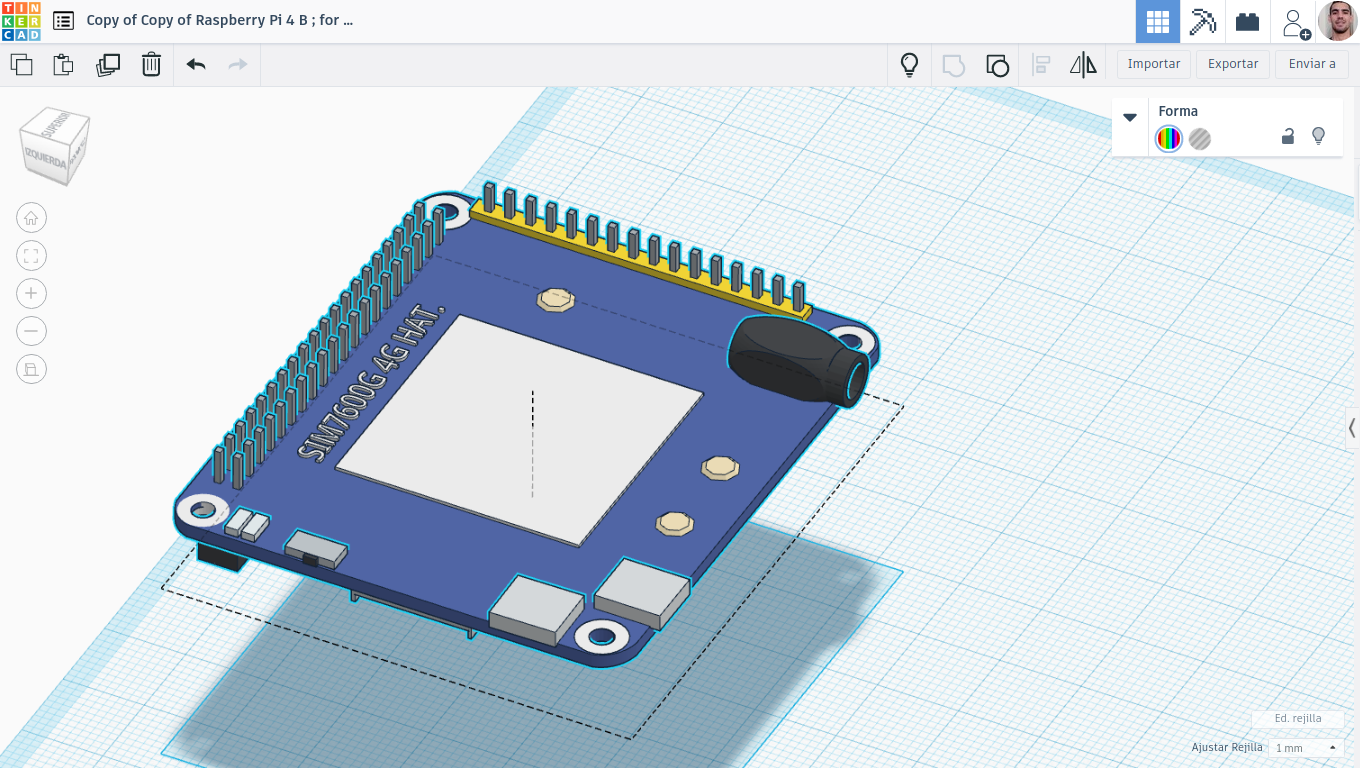
Task: Click the Fit all in view button
Action: (x=31, y=256)
